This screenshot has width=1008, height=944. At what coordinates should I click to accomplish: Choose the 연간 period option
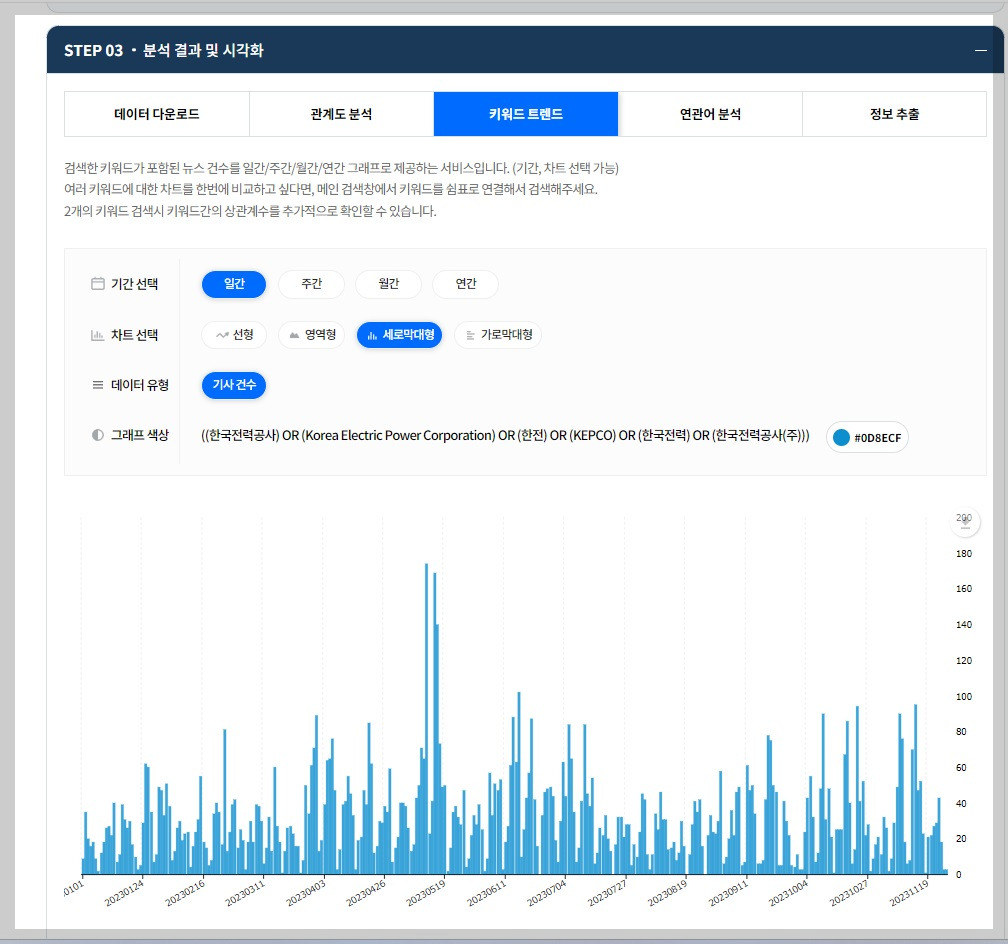pyautogui.click(x=465, y=284)
